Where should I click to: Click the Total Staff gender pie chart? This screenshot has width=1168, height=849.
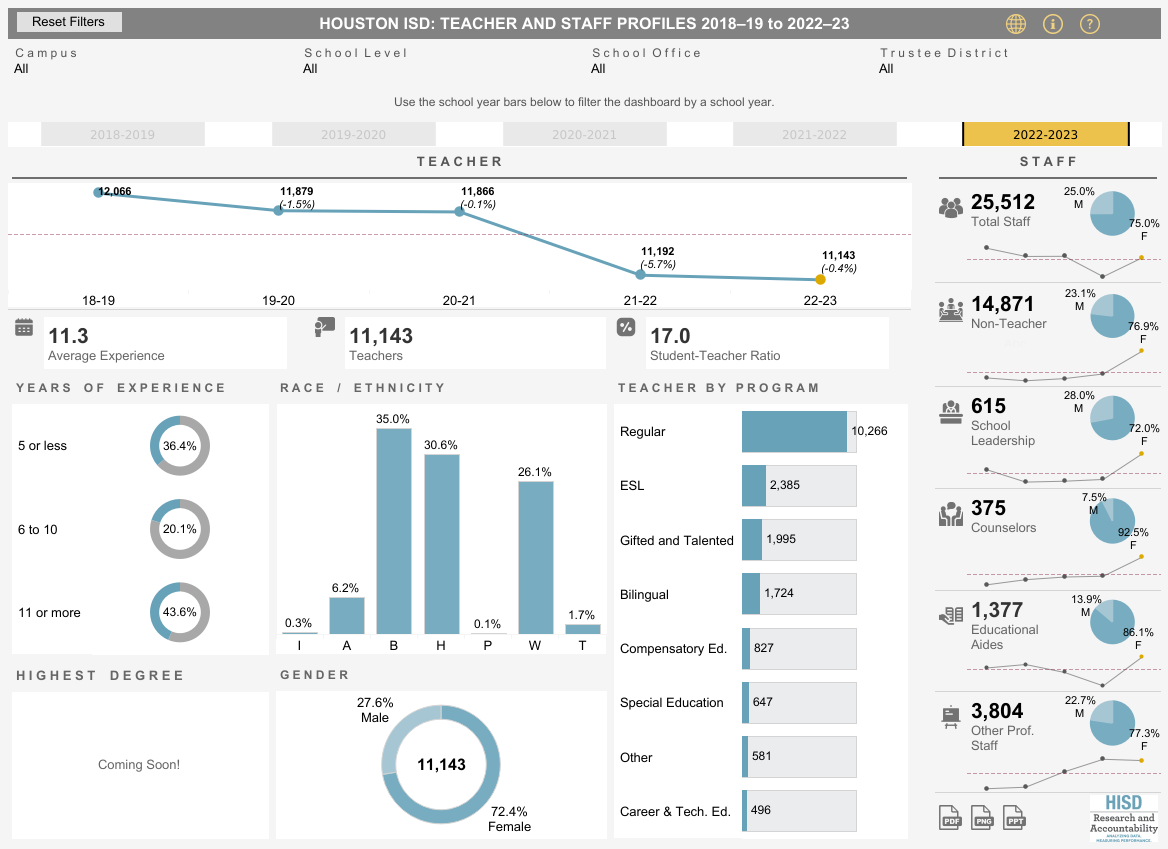click(x=1112, y=214)
